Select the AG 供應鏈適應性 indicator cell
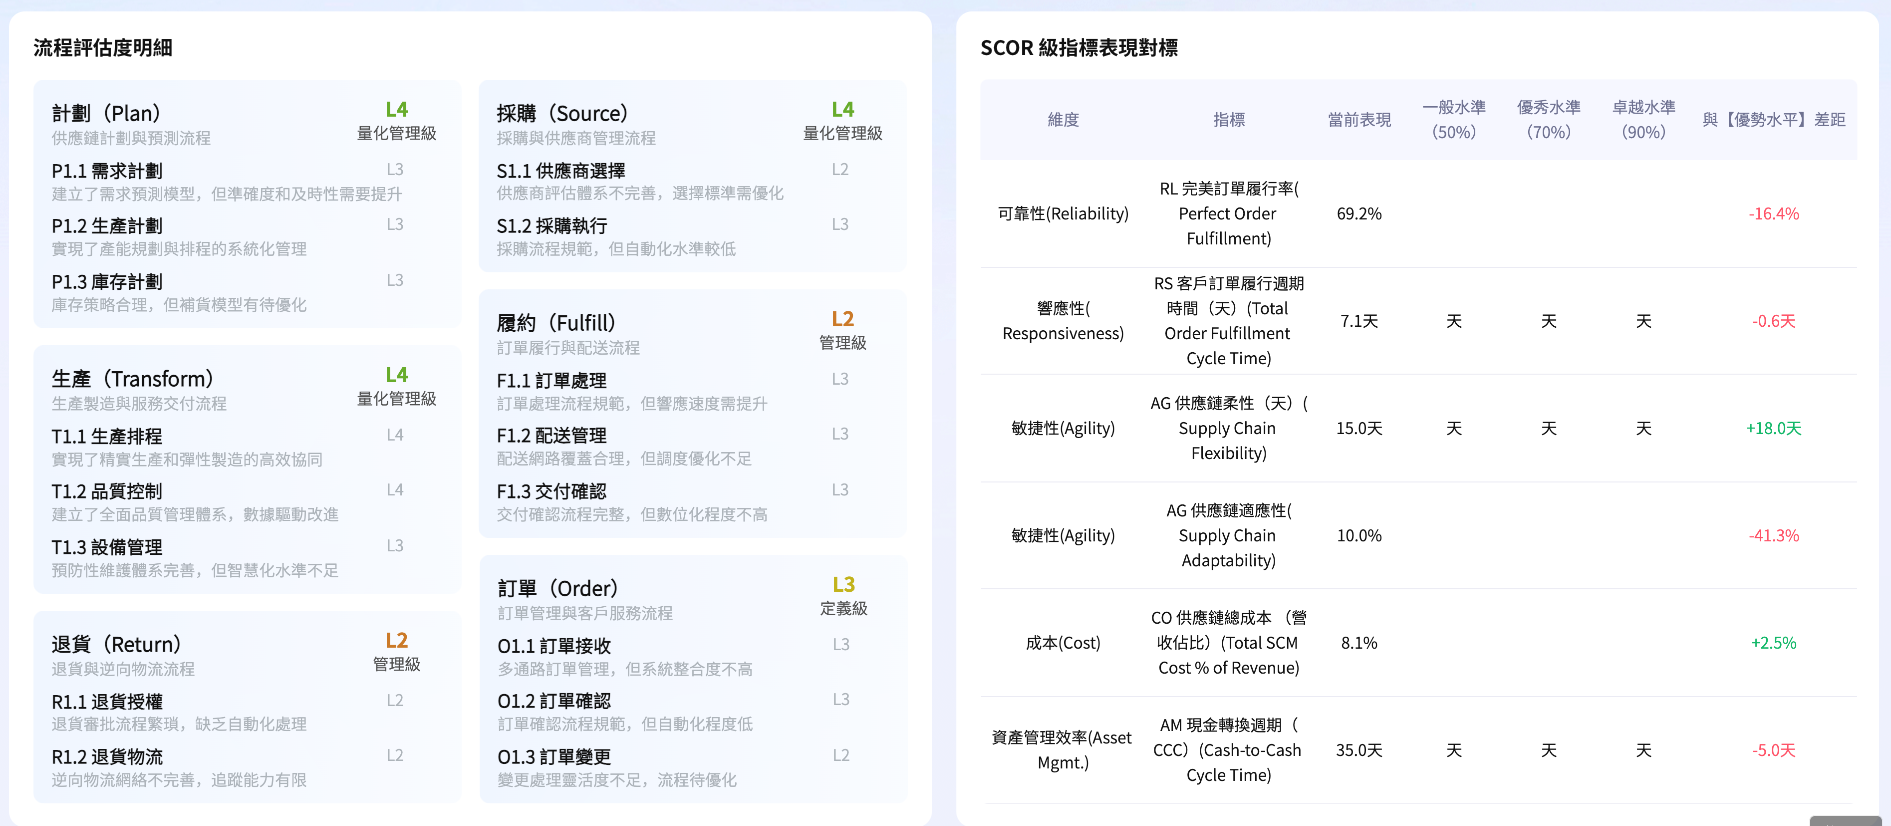 (1228, 535)
